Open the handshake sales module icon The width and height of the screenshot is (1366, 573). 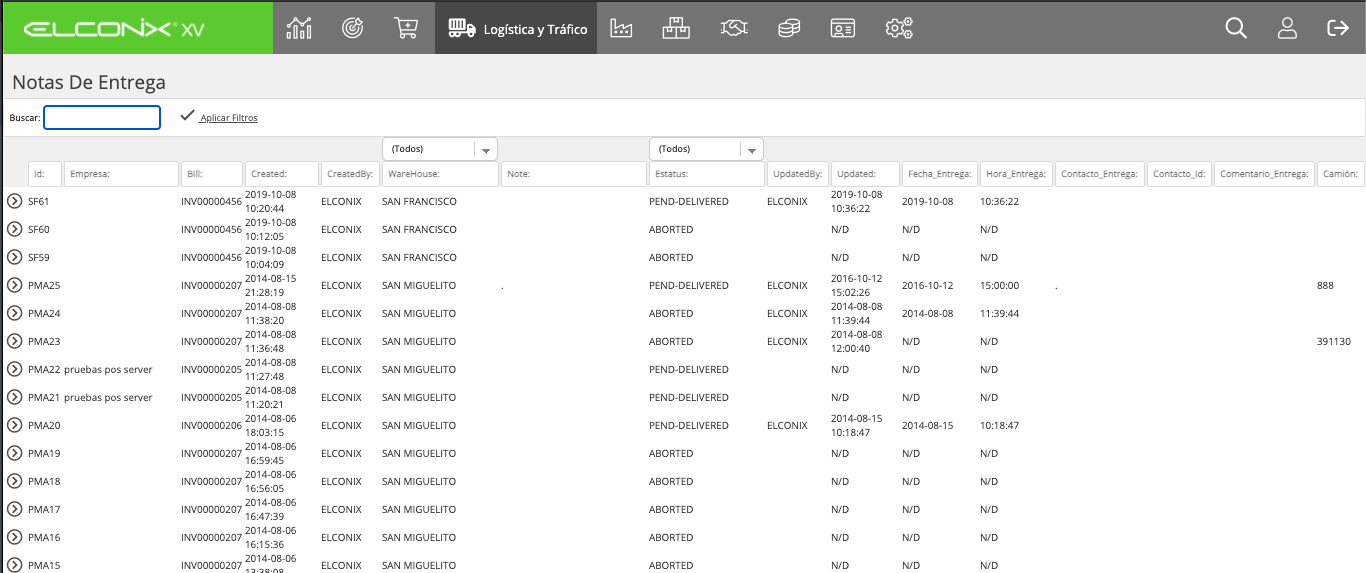coord(735,28)
